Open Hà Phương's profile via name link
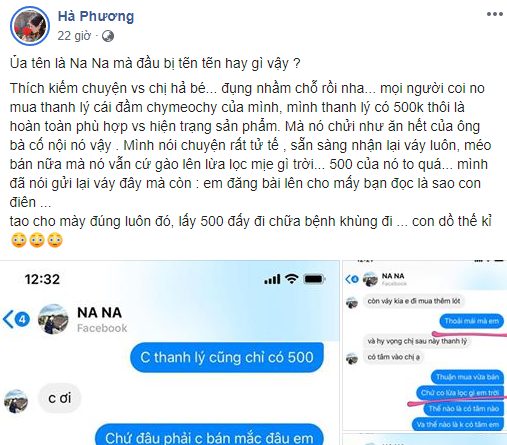The height and width of the screenshot is (445, 507). [x=96, y=16]
